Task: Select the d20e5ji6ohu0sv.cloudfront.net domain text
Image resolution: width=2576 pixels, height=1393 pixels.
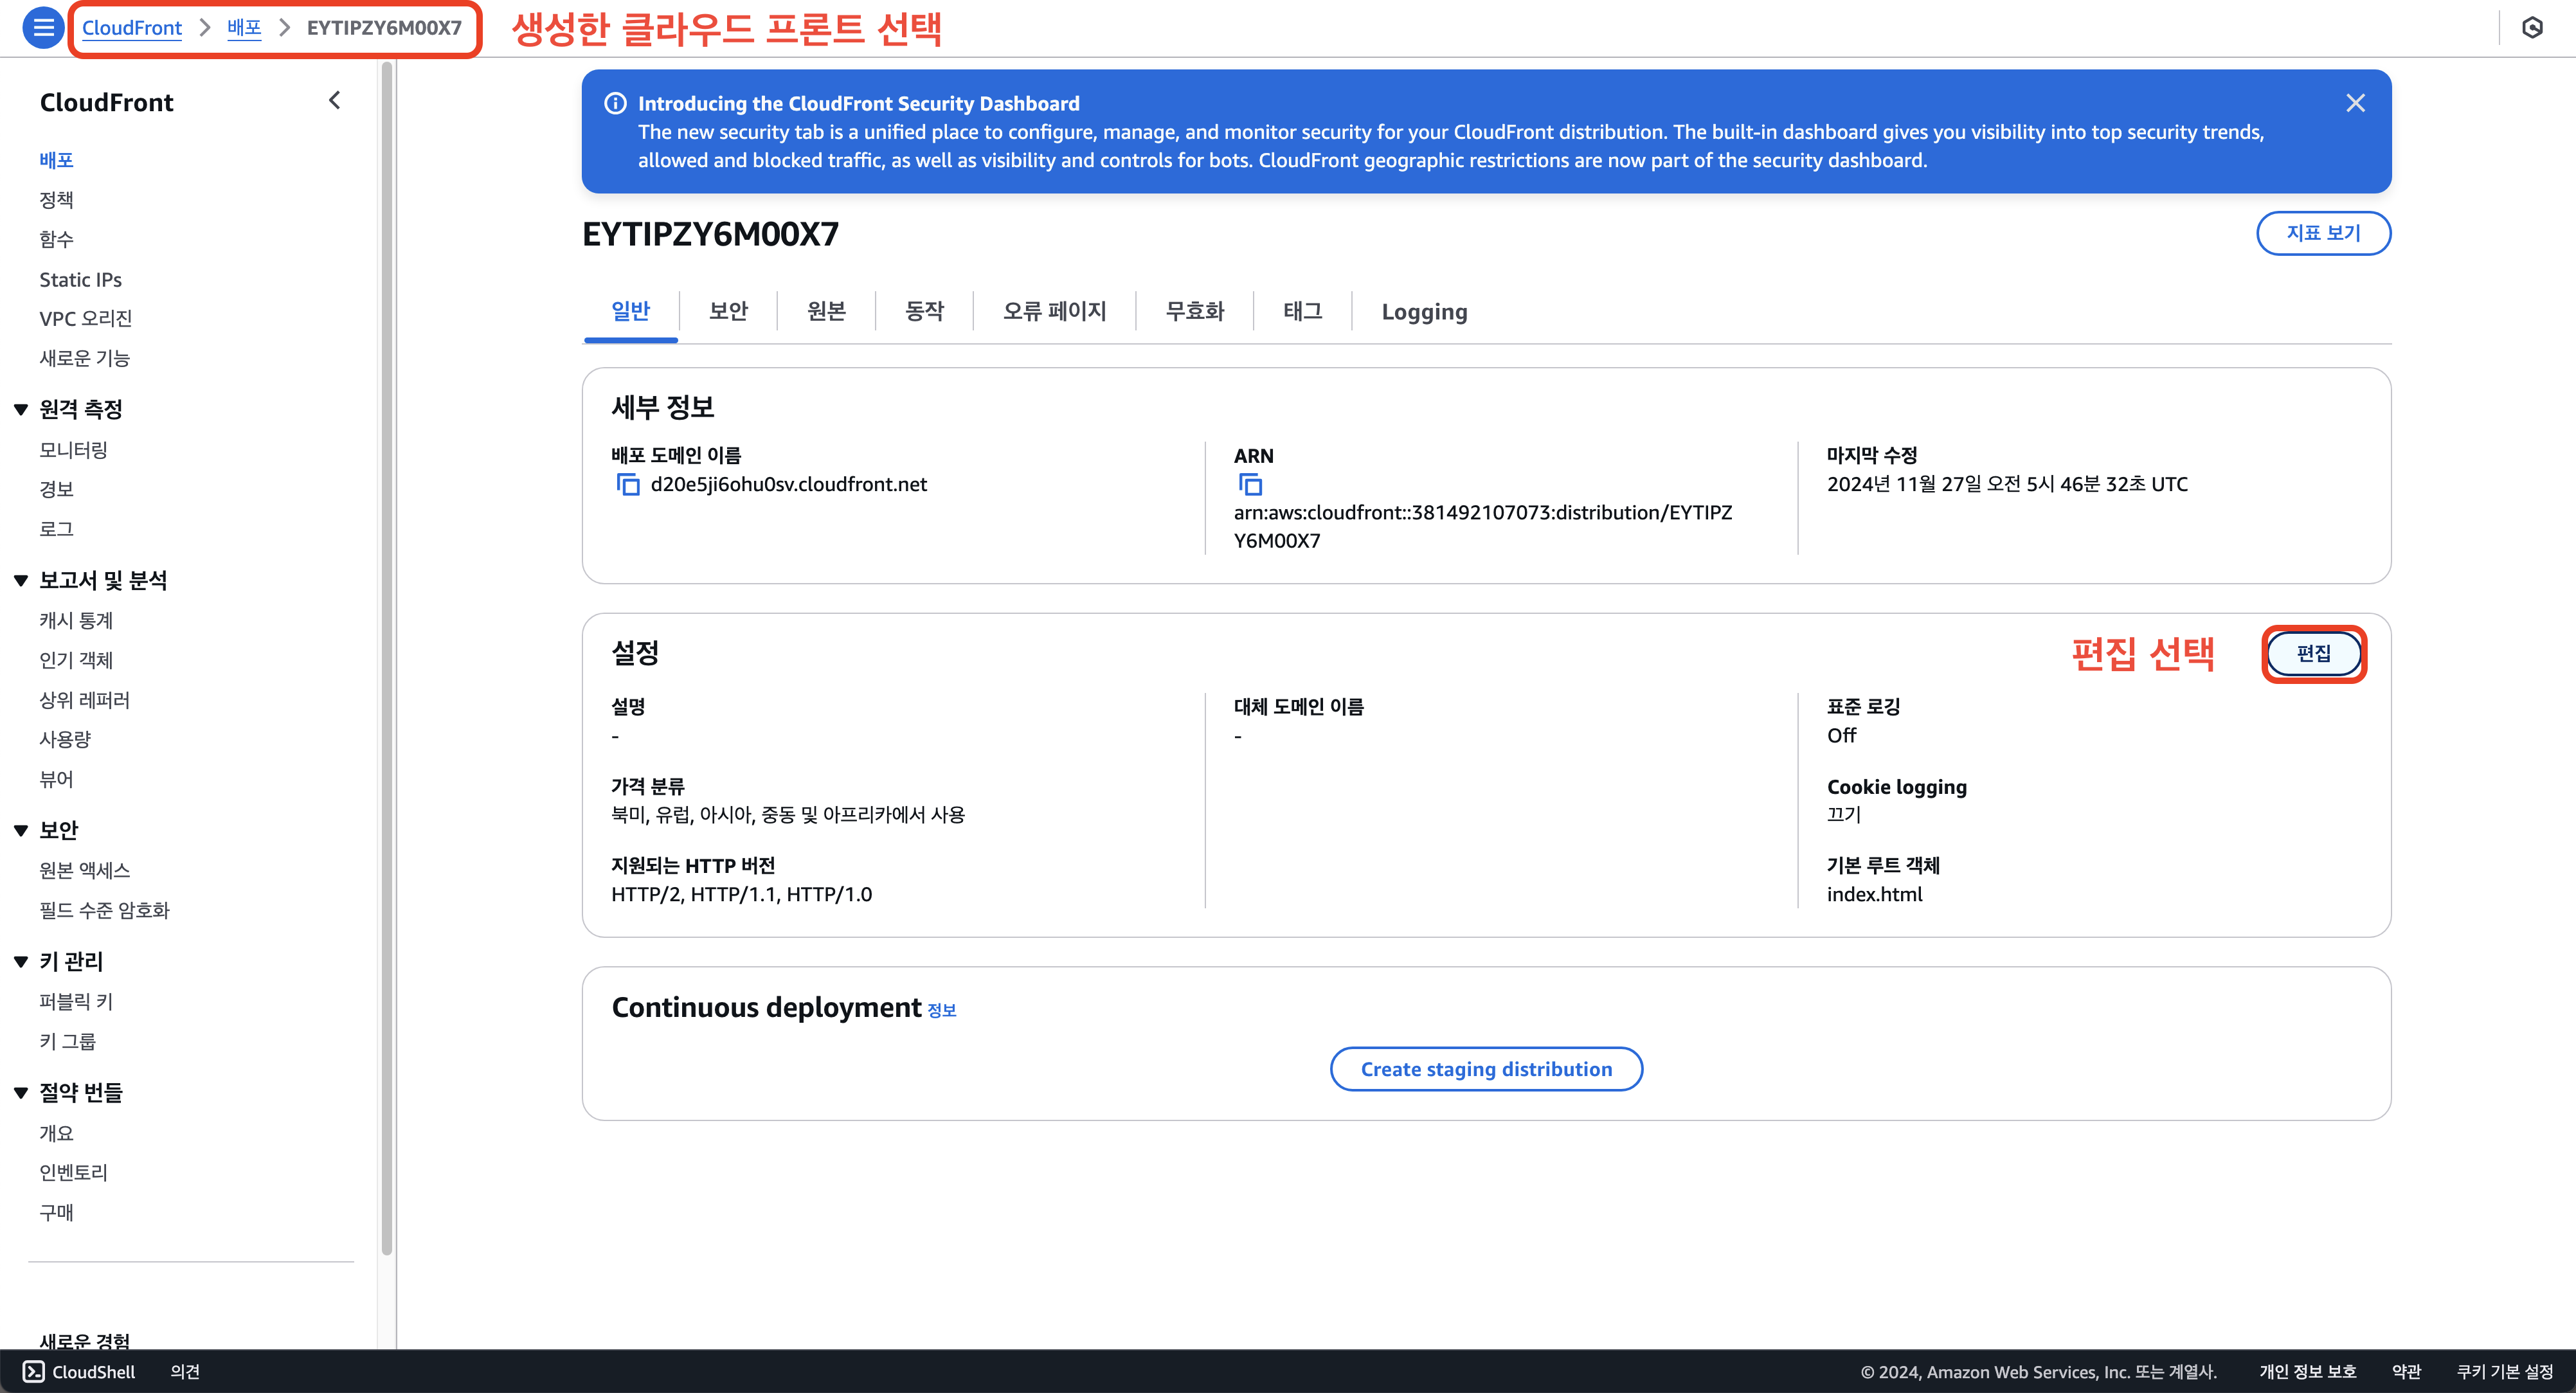Action: tap(789, 484)
